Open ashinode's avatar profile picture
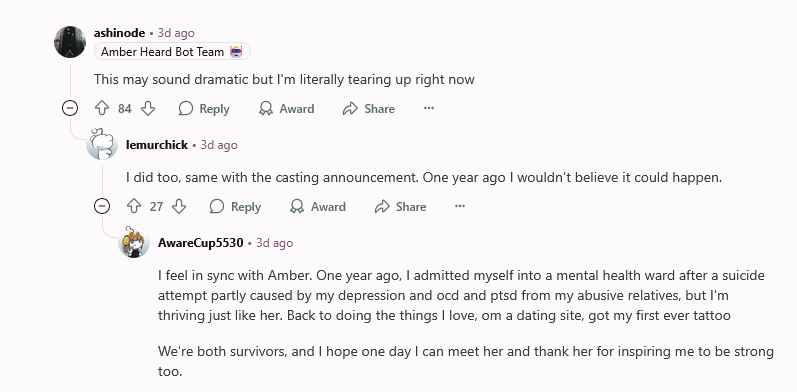The image size is (797, 392). pos(70,42)
